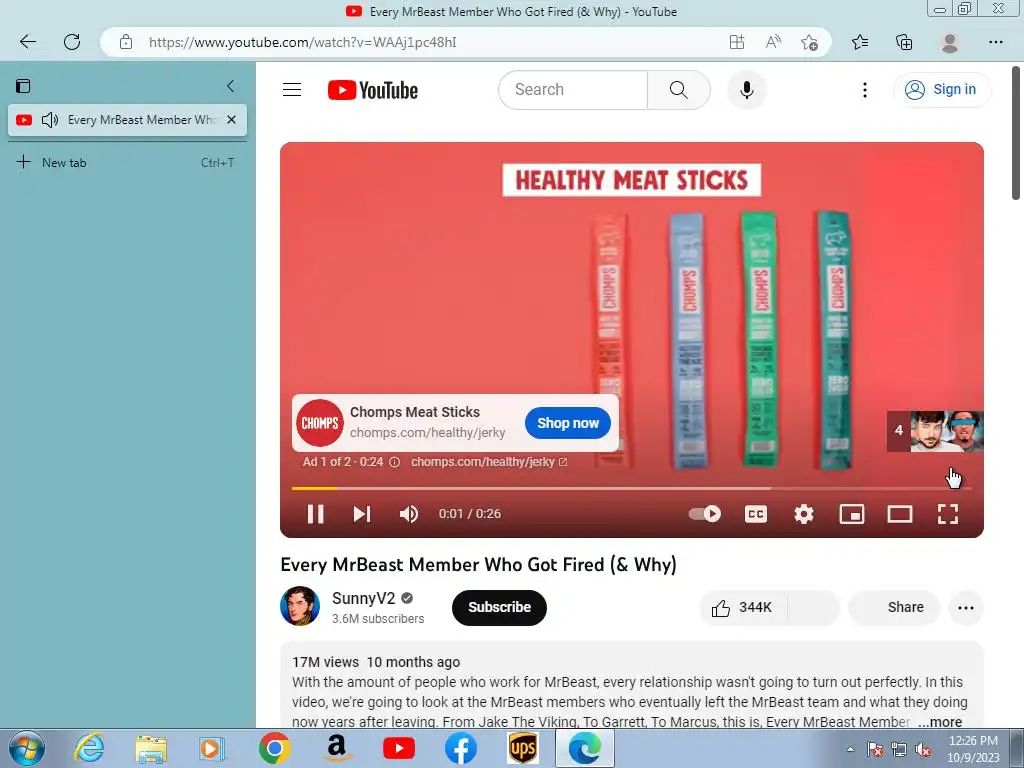The height and width of the screenshot is (768, 1024).
Task: Enter full screen mode
Action: coord(948,514)
